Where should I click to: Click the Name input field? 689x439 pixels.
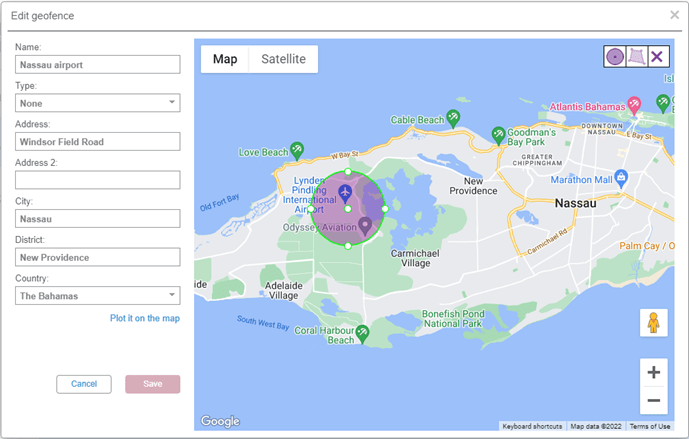97,65
